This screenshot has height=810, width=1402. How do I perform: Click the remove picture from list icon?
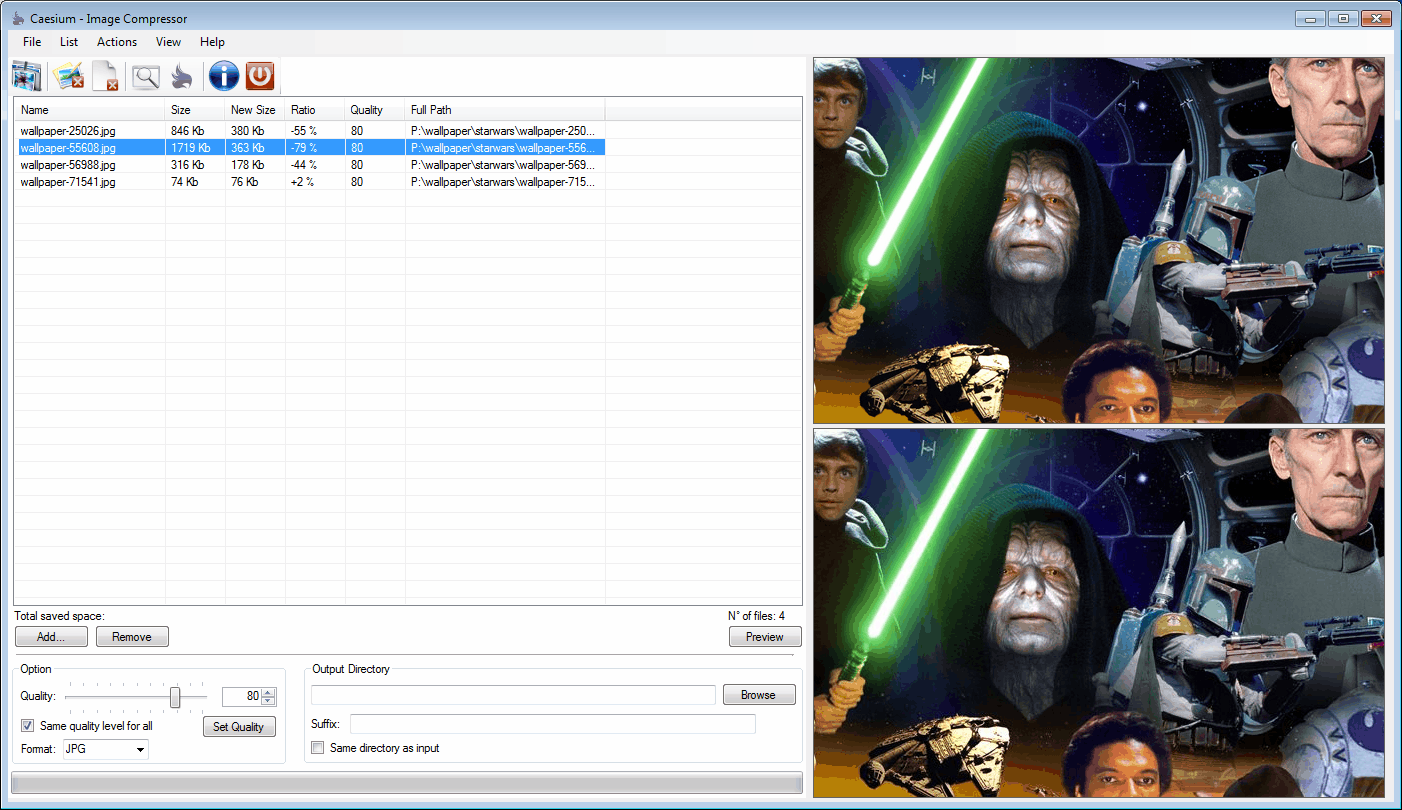coord(68,76)
